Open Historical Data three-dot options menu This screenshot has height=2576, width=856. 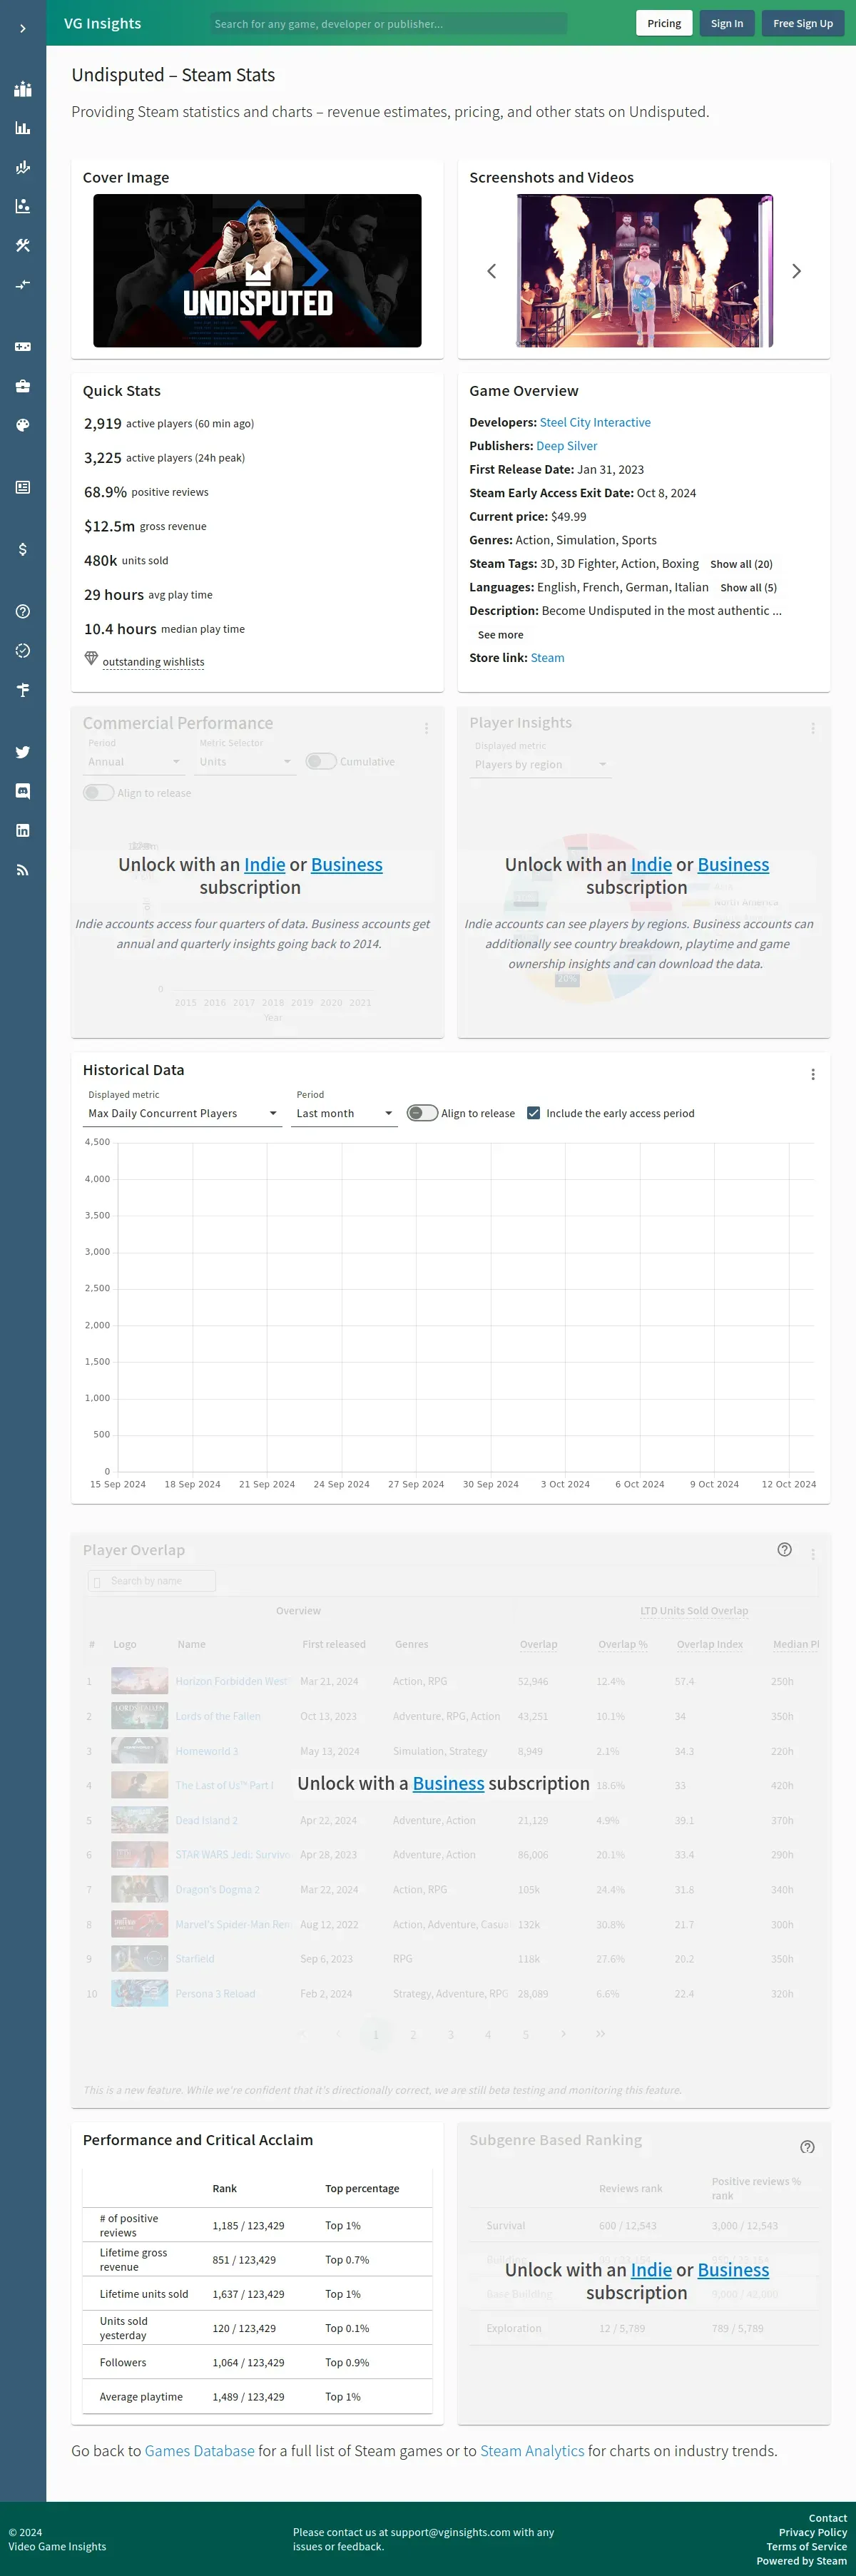pyautogui.click(x=813, y=1074)
